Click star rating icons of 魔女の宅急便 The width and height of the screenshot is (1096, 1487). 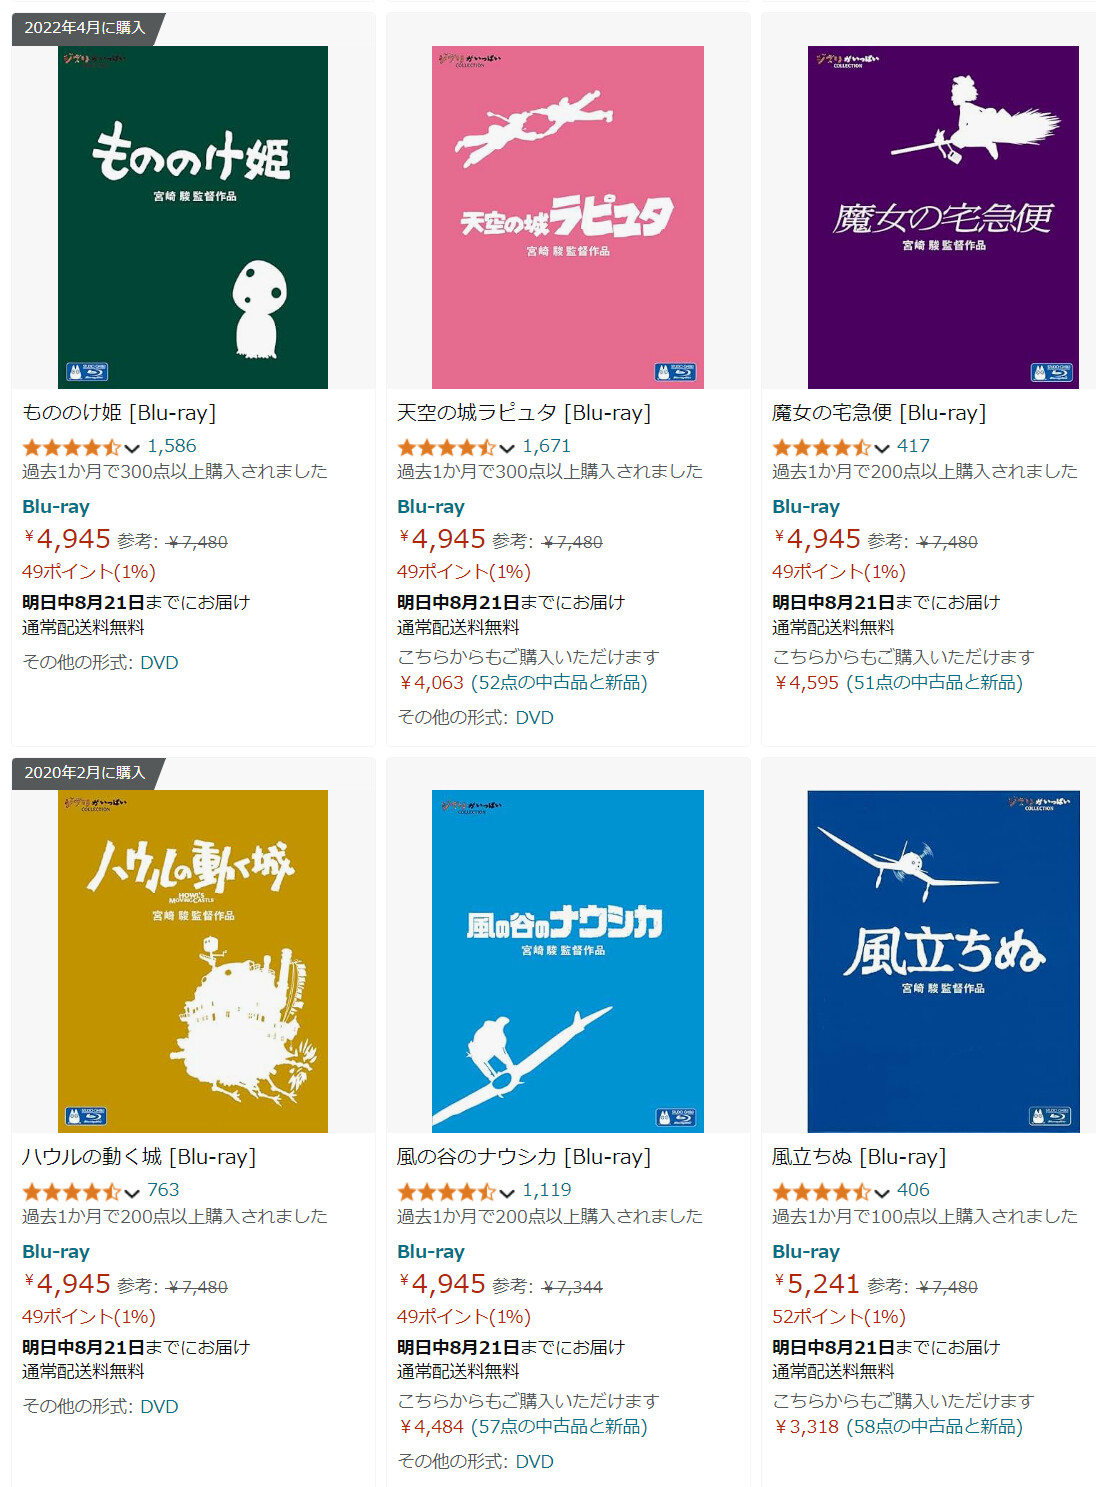(821, 447)
